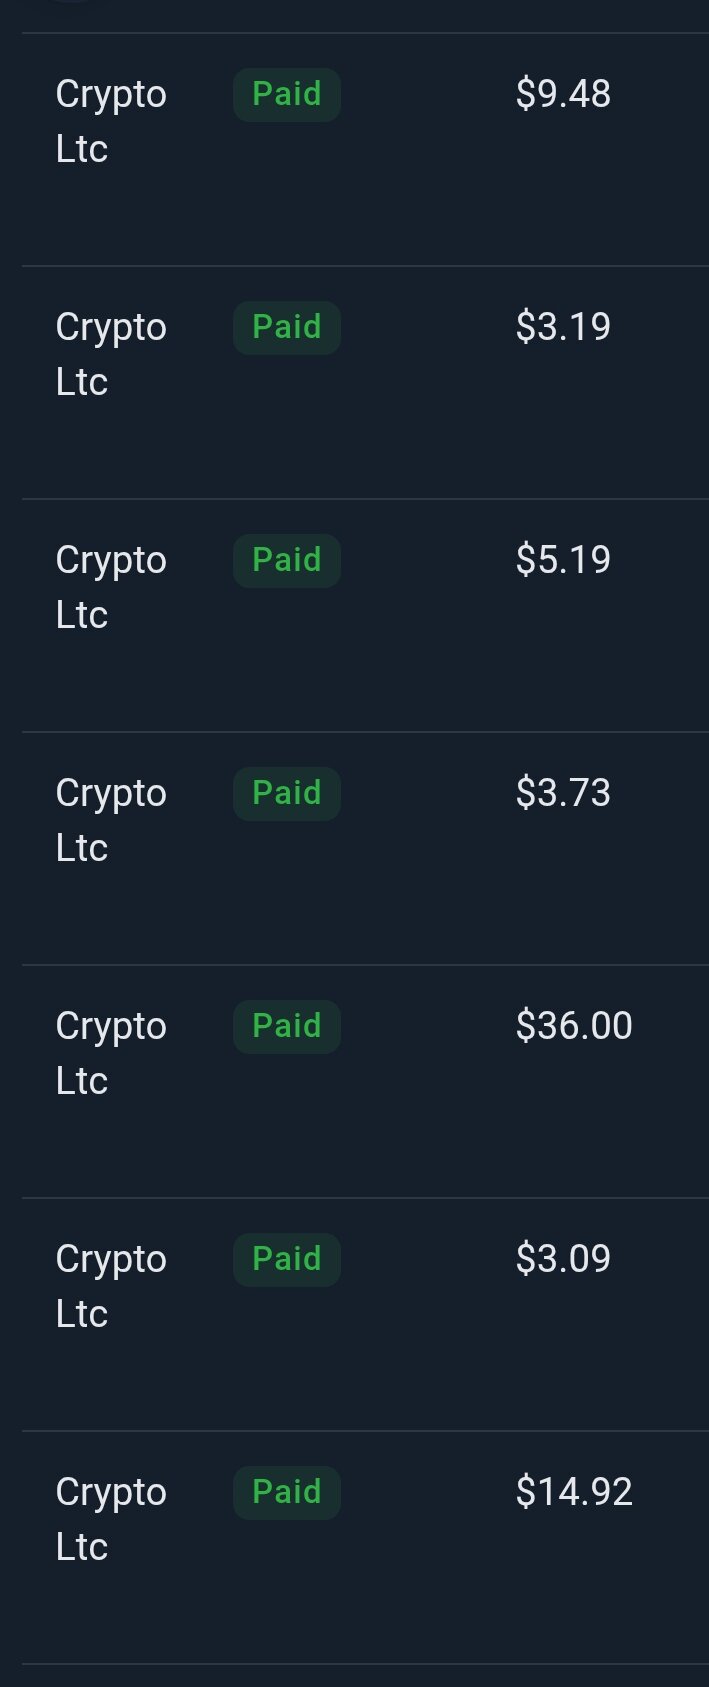The height and width of the screenshot is (1687, 709).
Task: Open the Crypto Ltc row with $3.19
Action: 365,383
